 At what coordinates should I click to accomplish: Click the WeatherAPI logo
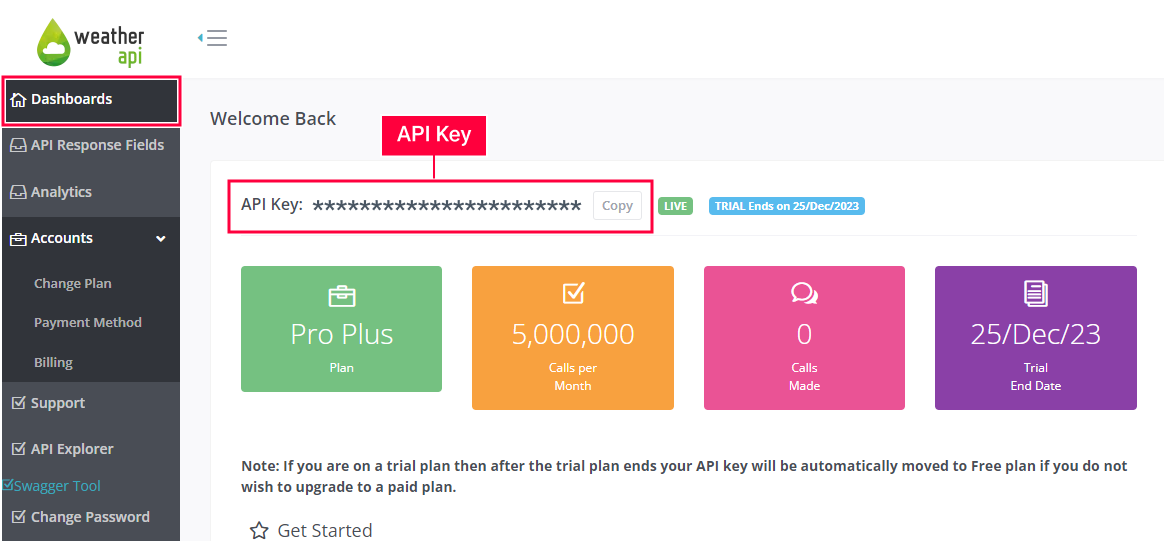91,42
